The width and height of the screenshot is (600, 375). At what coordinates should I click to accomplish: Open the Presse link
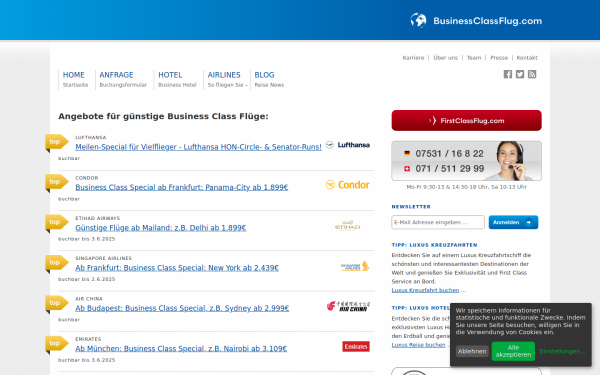tap(499, 58)
